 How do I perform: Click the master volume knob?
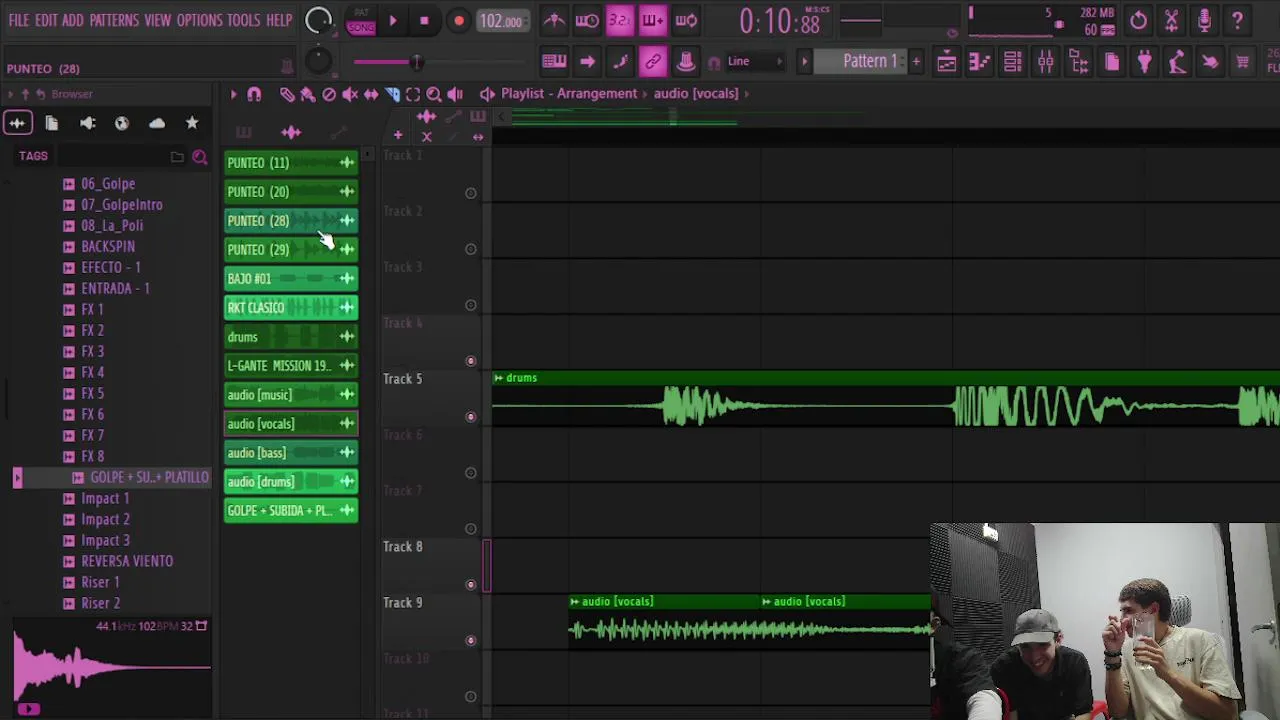pos(318,20)
